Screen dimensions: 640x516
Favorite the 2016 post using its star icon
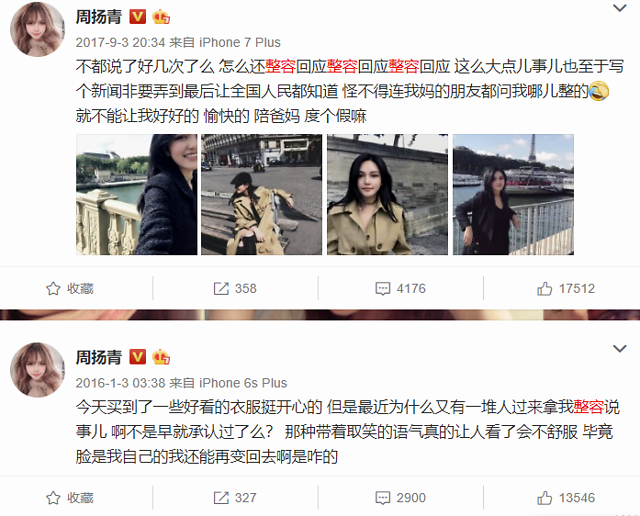click(x=70, y=498)
